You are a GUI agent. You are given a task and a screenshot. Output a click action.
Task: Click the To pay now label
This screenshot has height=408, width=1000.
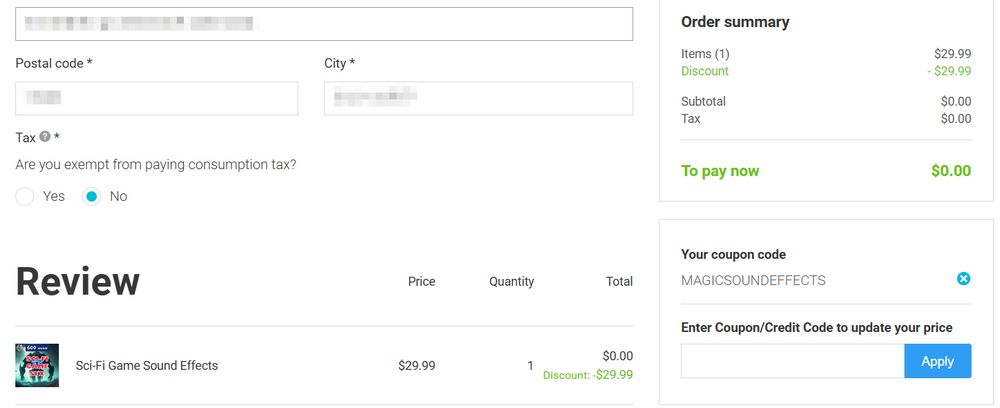click(720, 171)
